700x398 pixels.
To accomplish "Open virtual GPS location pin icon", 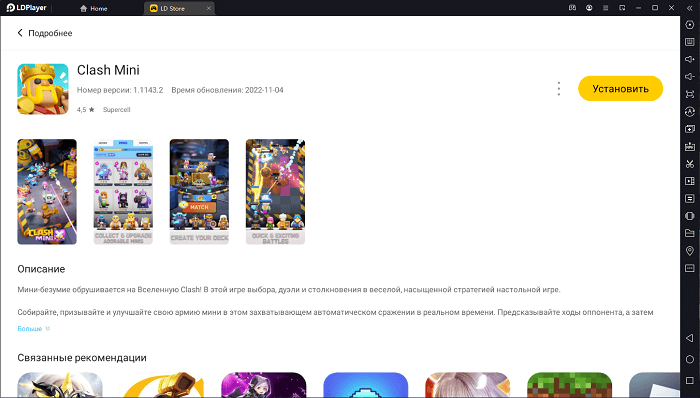I will coord(690,251).
